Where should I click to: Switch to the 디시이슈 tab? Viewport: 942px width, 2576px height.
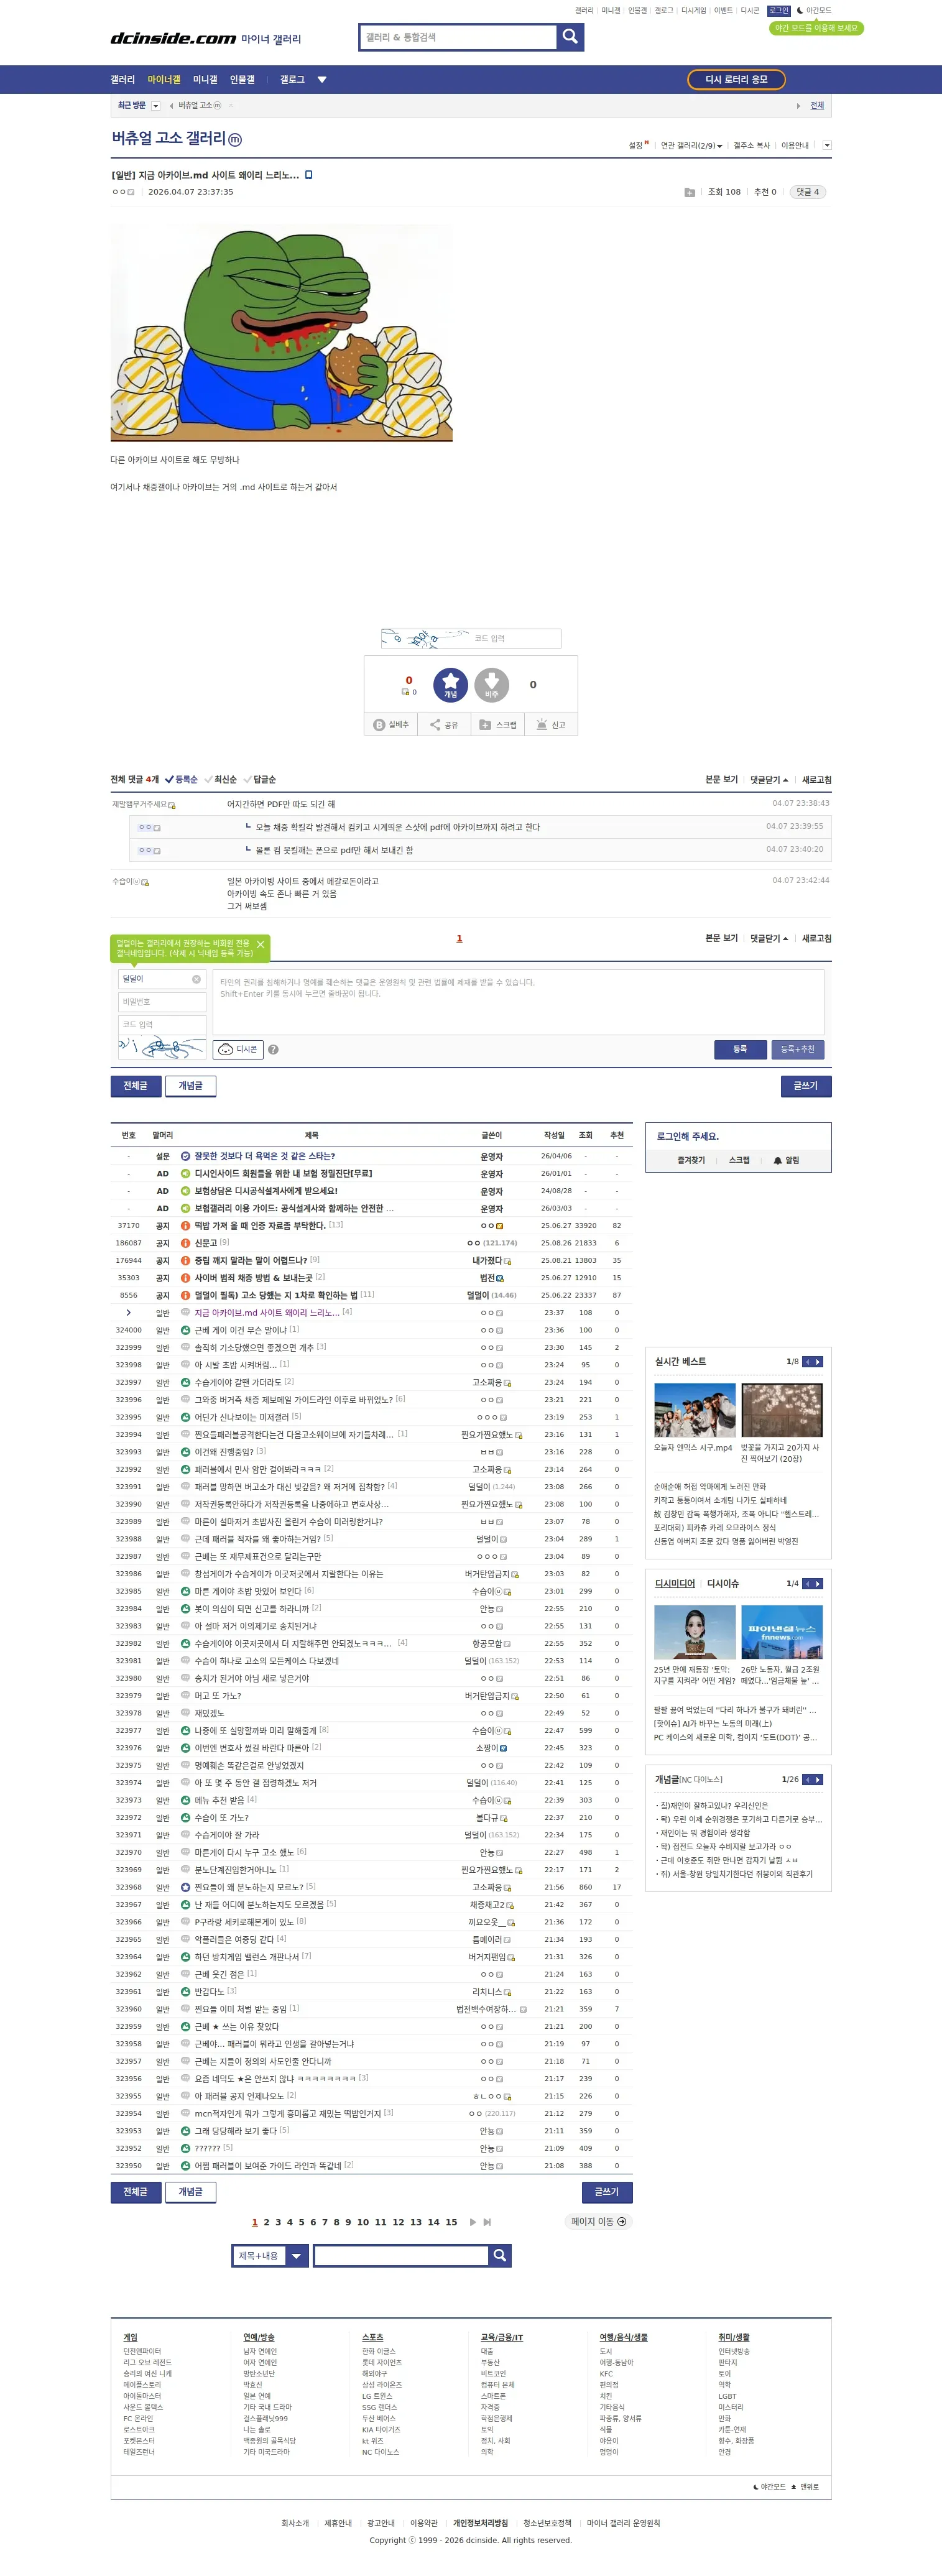[x=723, y=1584]
